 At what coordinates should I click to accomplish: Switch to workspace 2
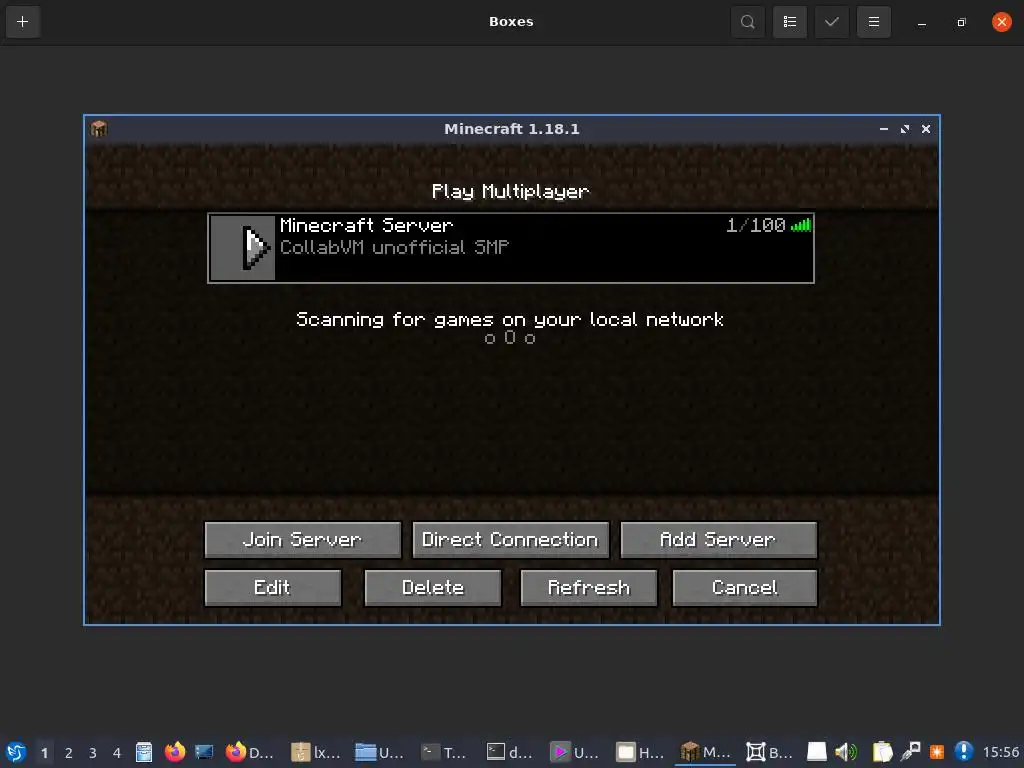[69, 753]
